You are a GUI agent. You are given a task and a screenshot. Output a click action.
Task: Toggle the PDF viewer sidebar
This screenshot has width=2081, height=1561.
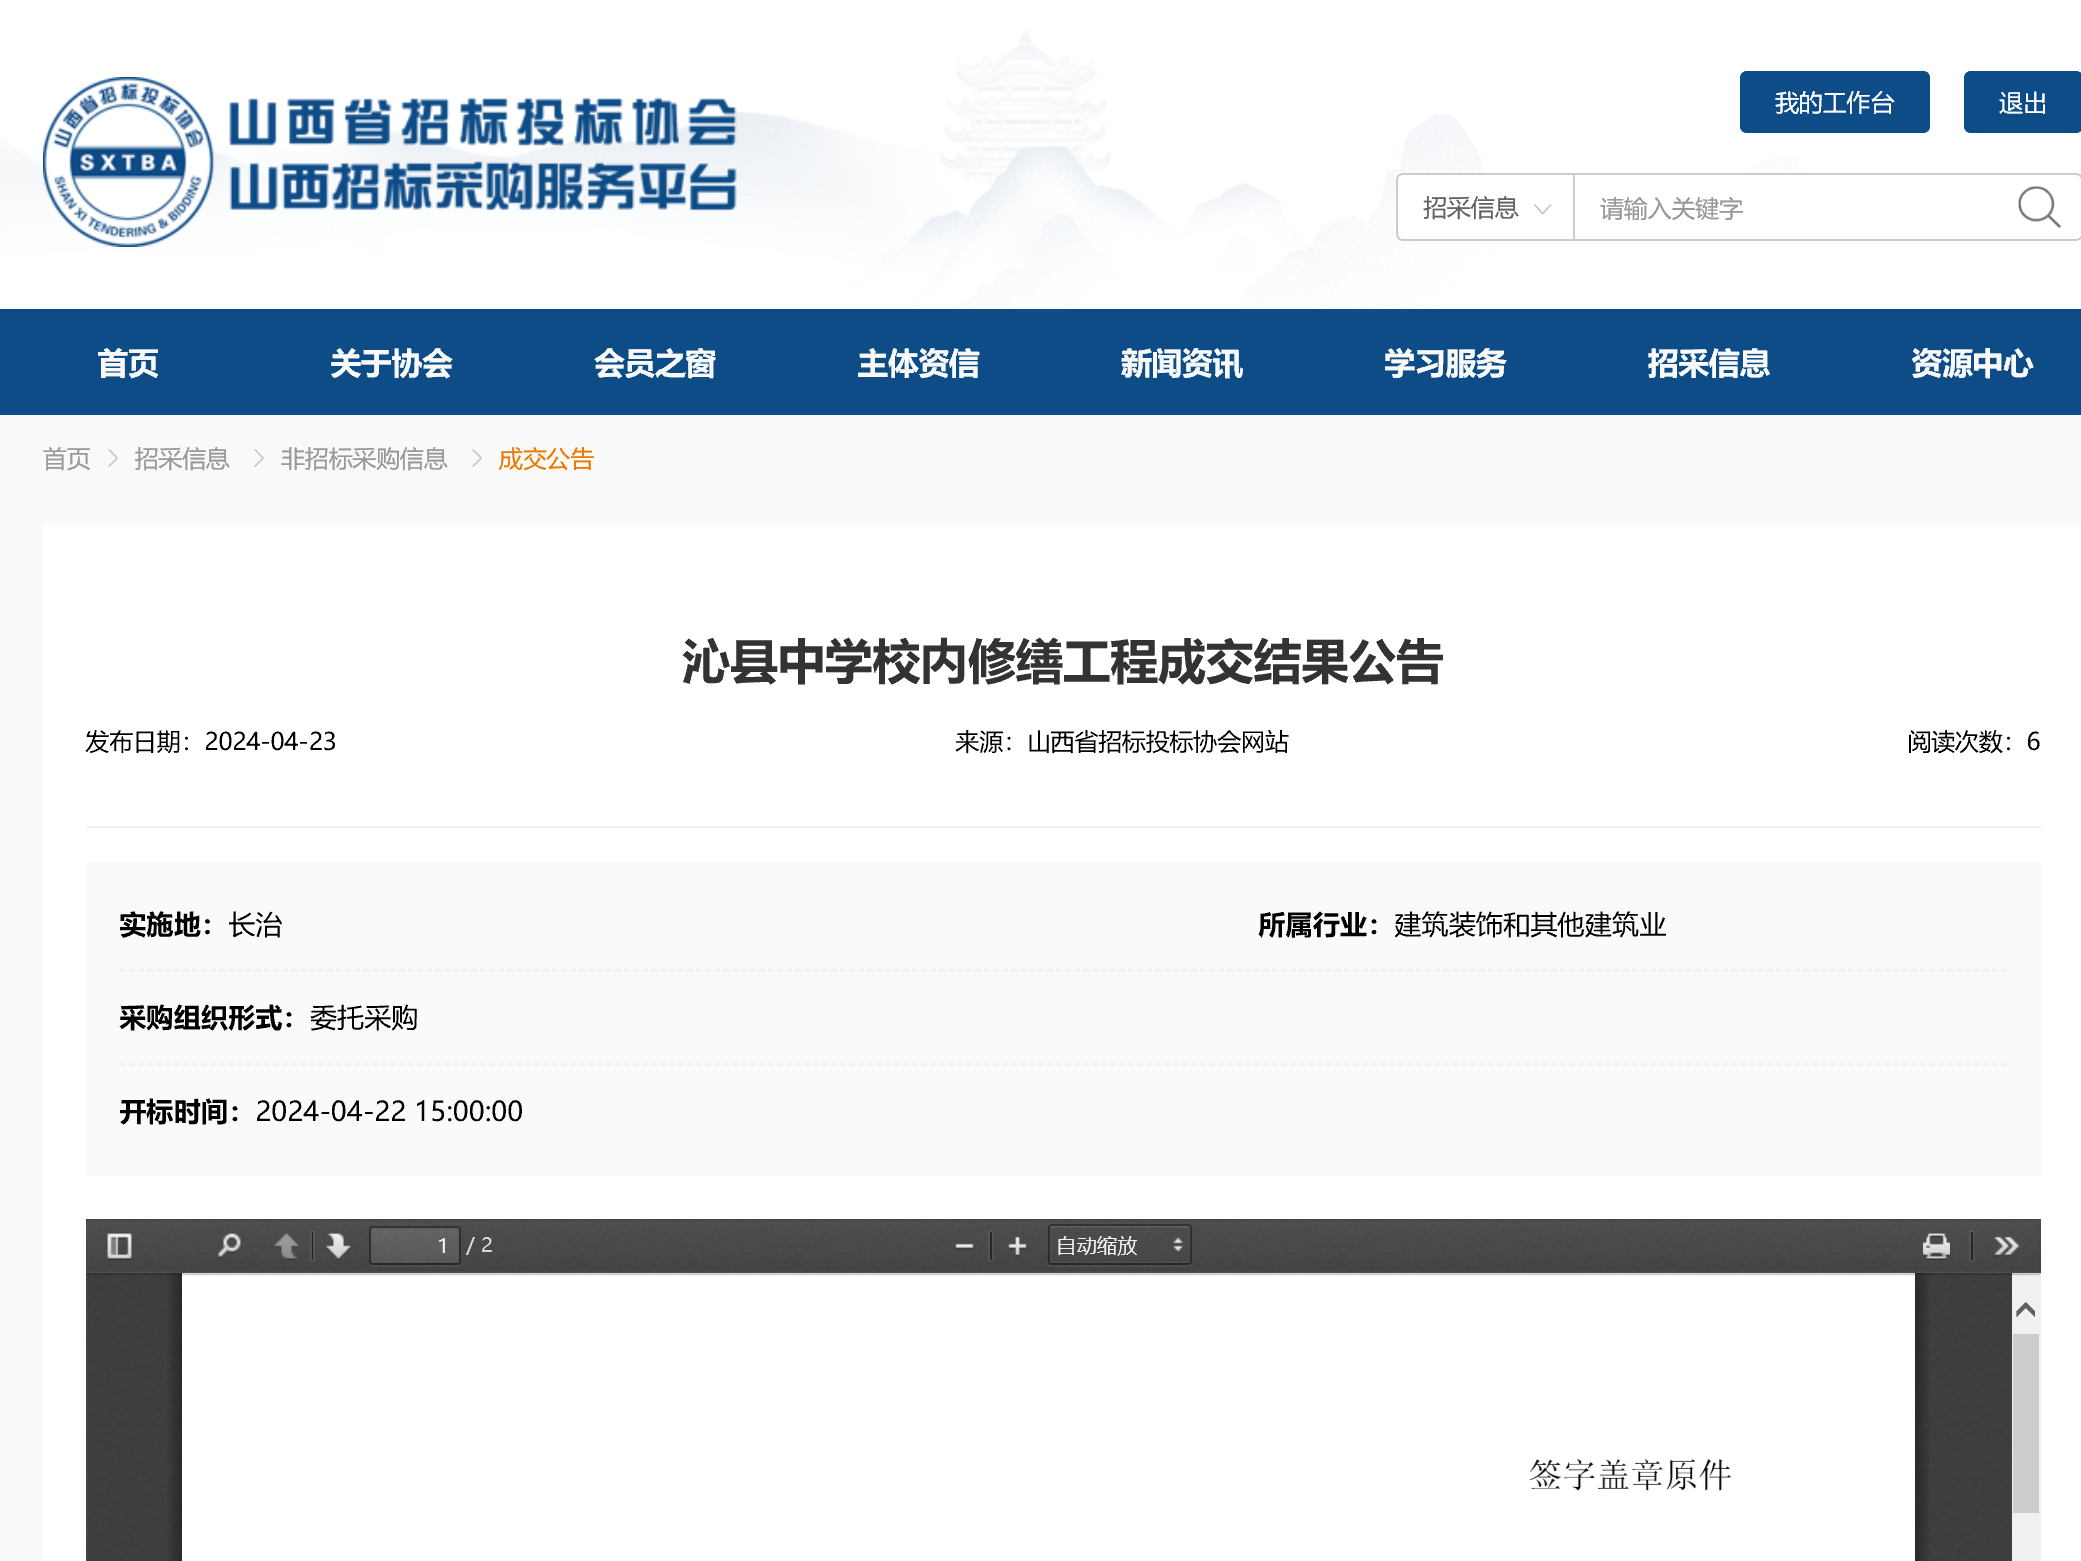(119, 1245)
